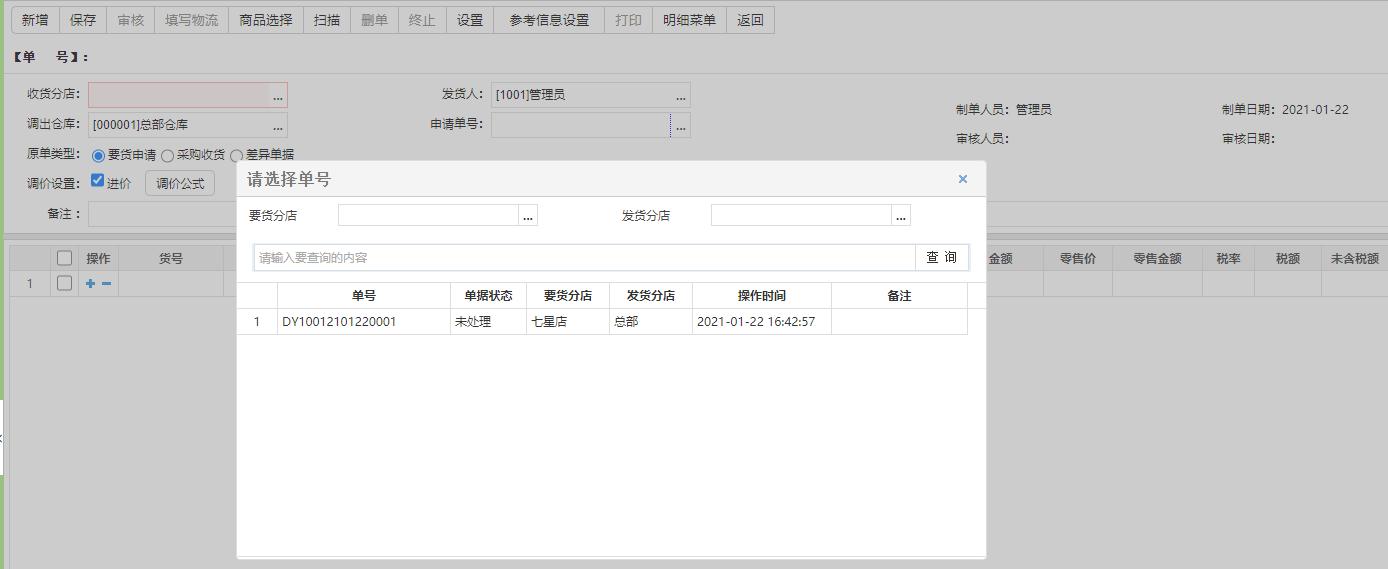The image size is (1388, 569).
Task: Select the 要货申请 radio option
Action: coord(98,156)
